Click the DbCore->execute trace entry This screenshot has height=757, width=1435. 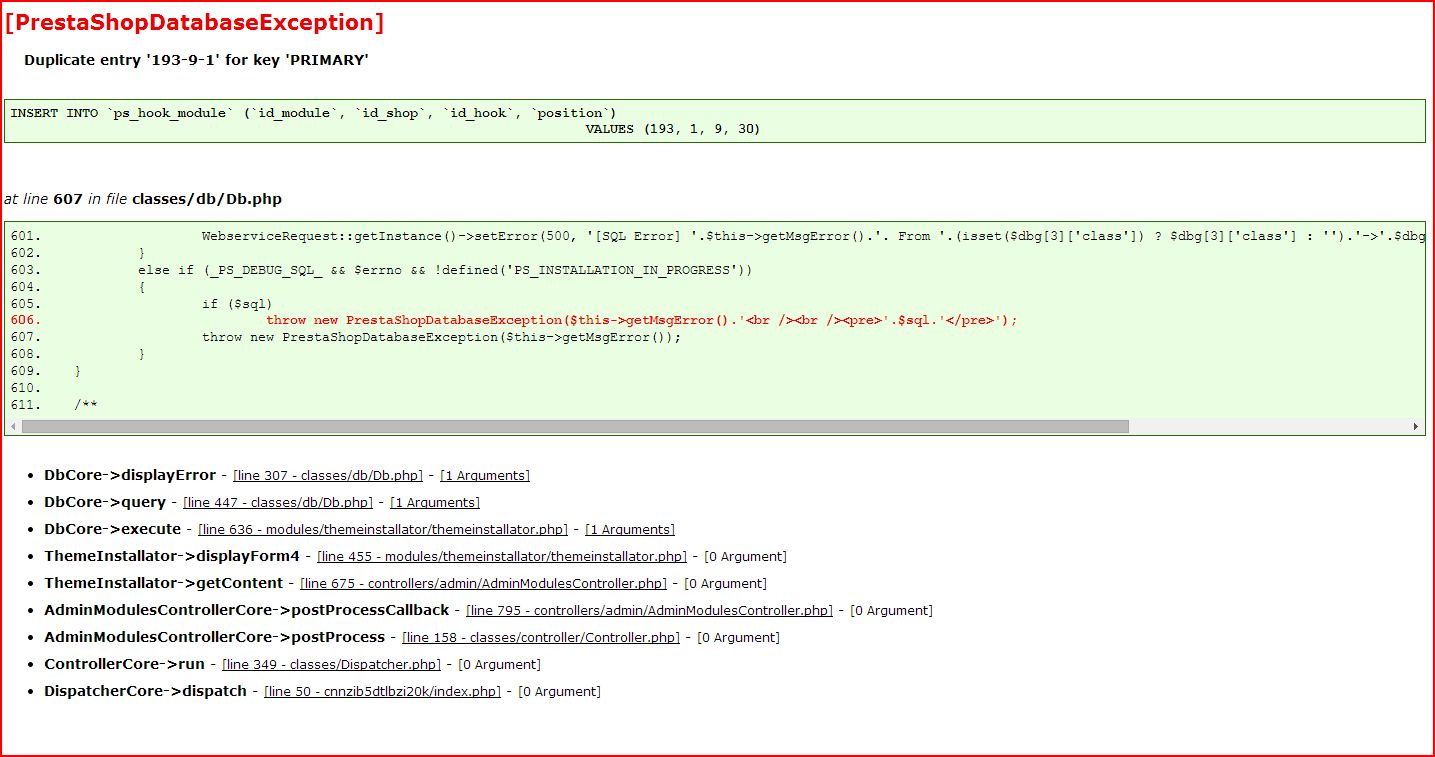click(113, 530)
